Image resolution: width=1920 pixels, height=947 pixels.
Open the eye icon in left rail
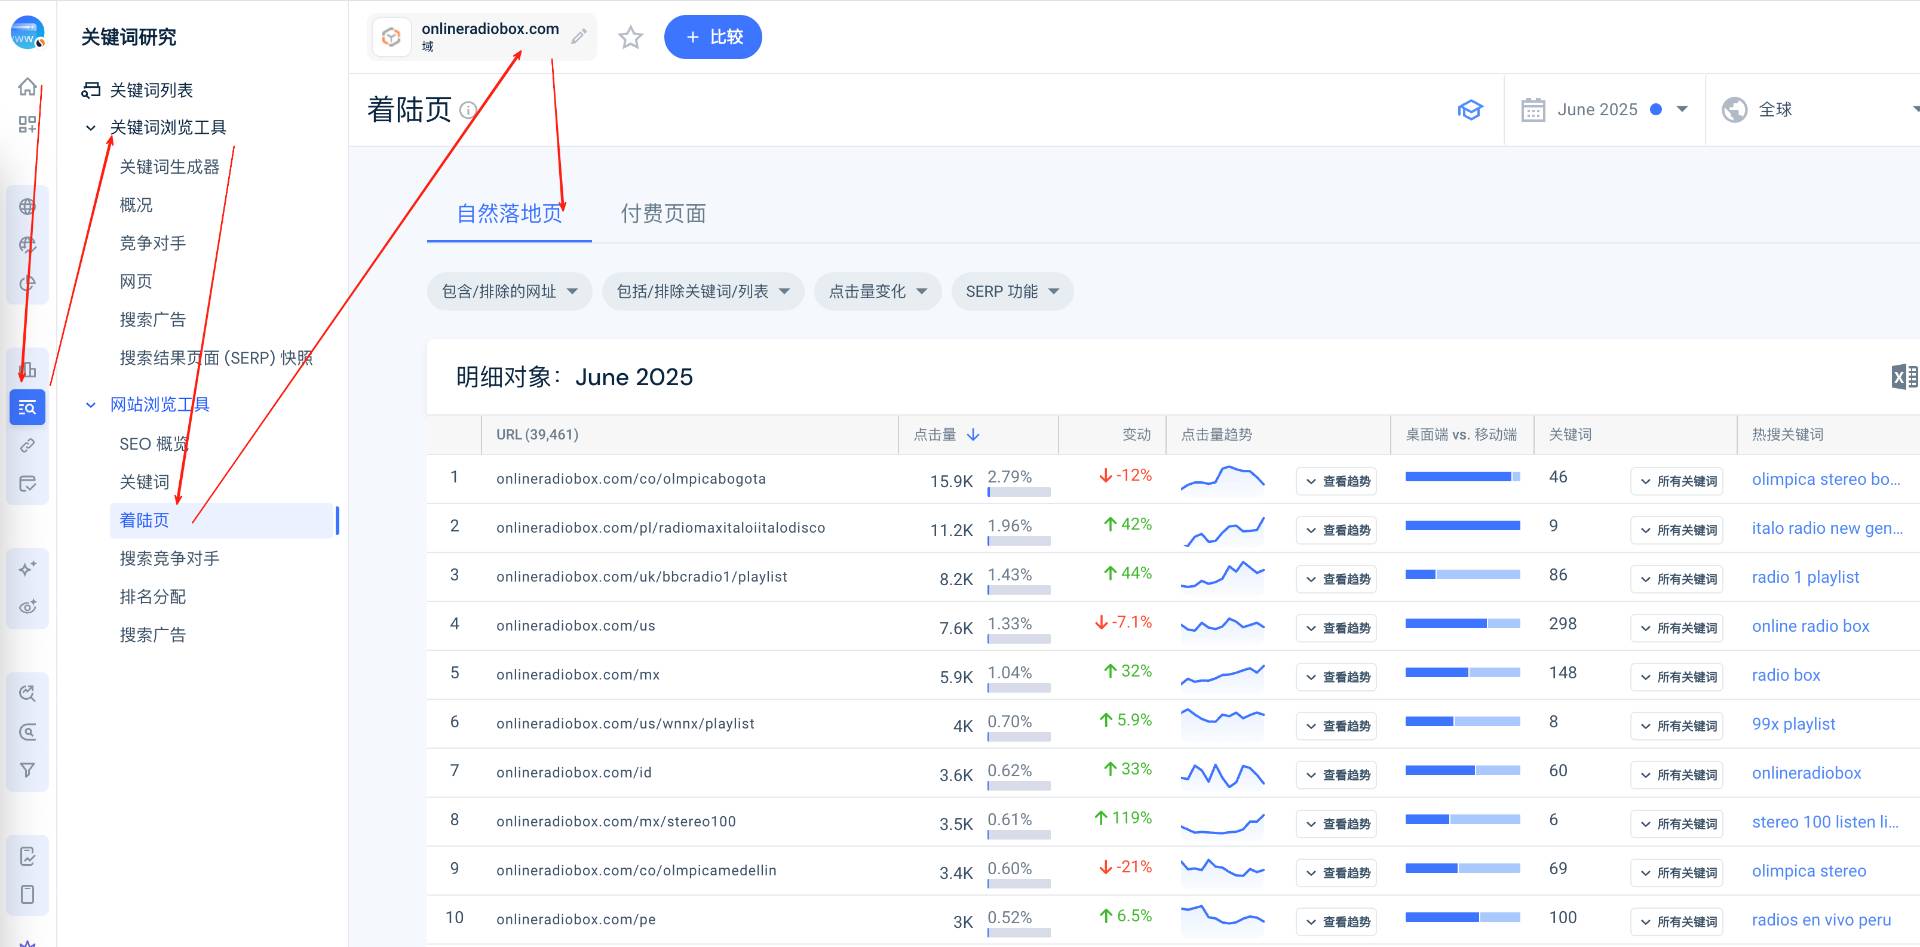click(x=27, y=607)
